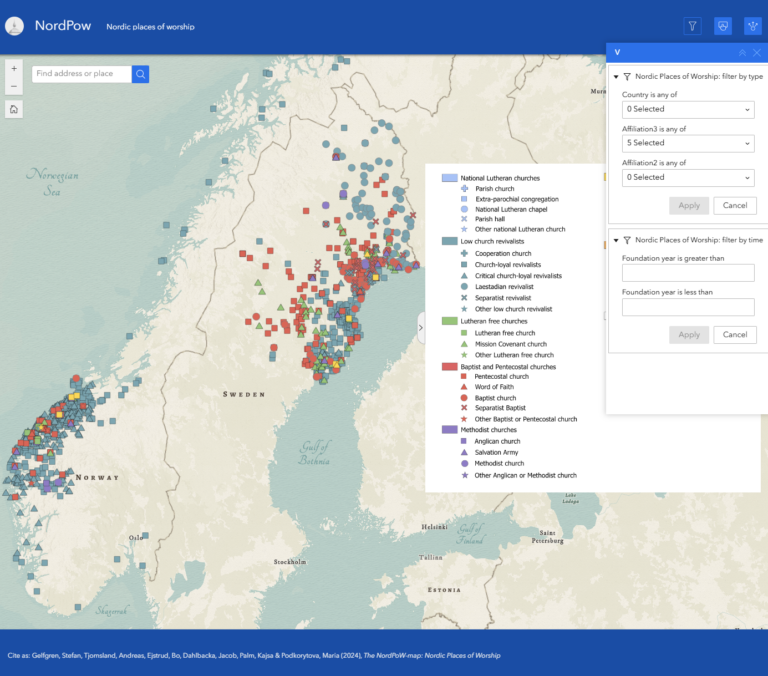
Task: Click the NordPow round logo
Action: 14,26
